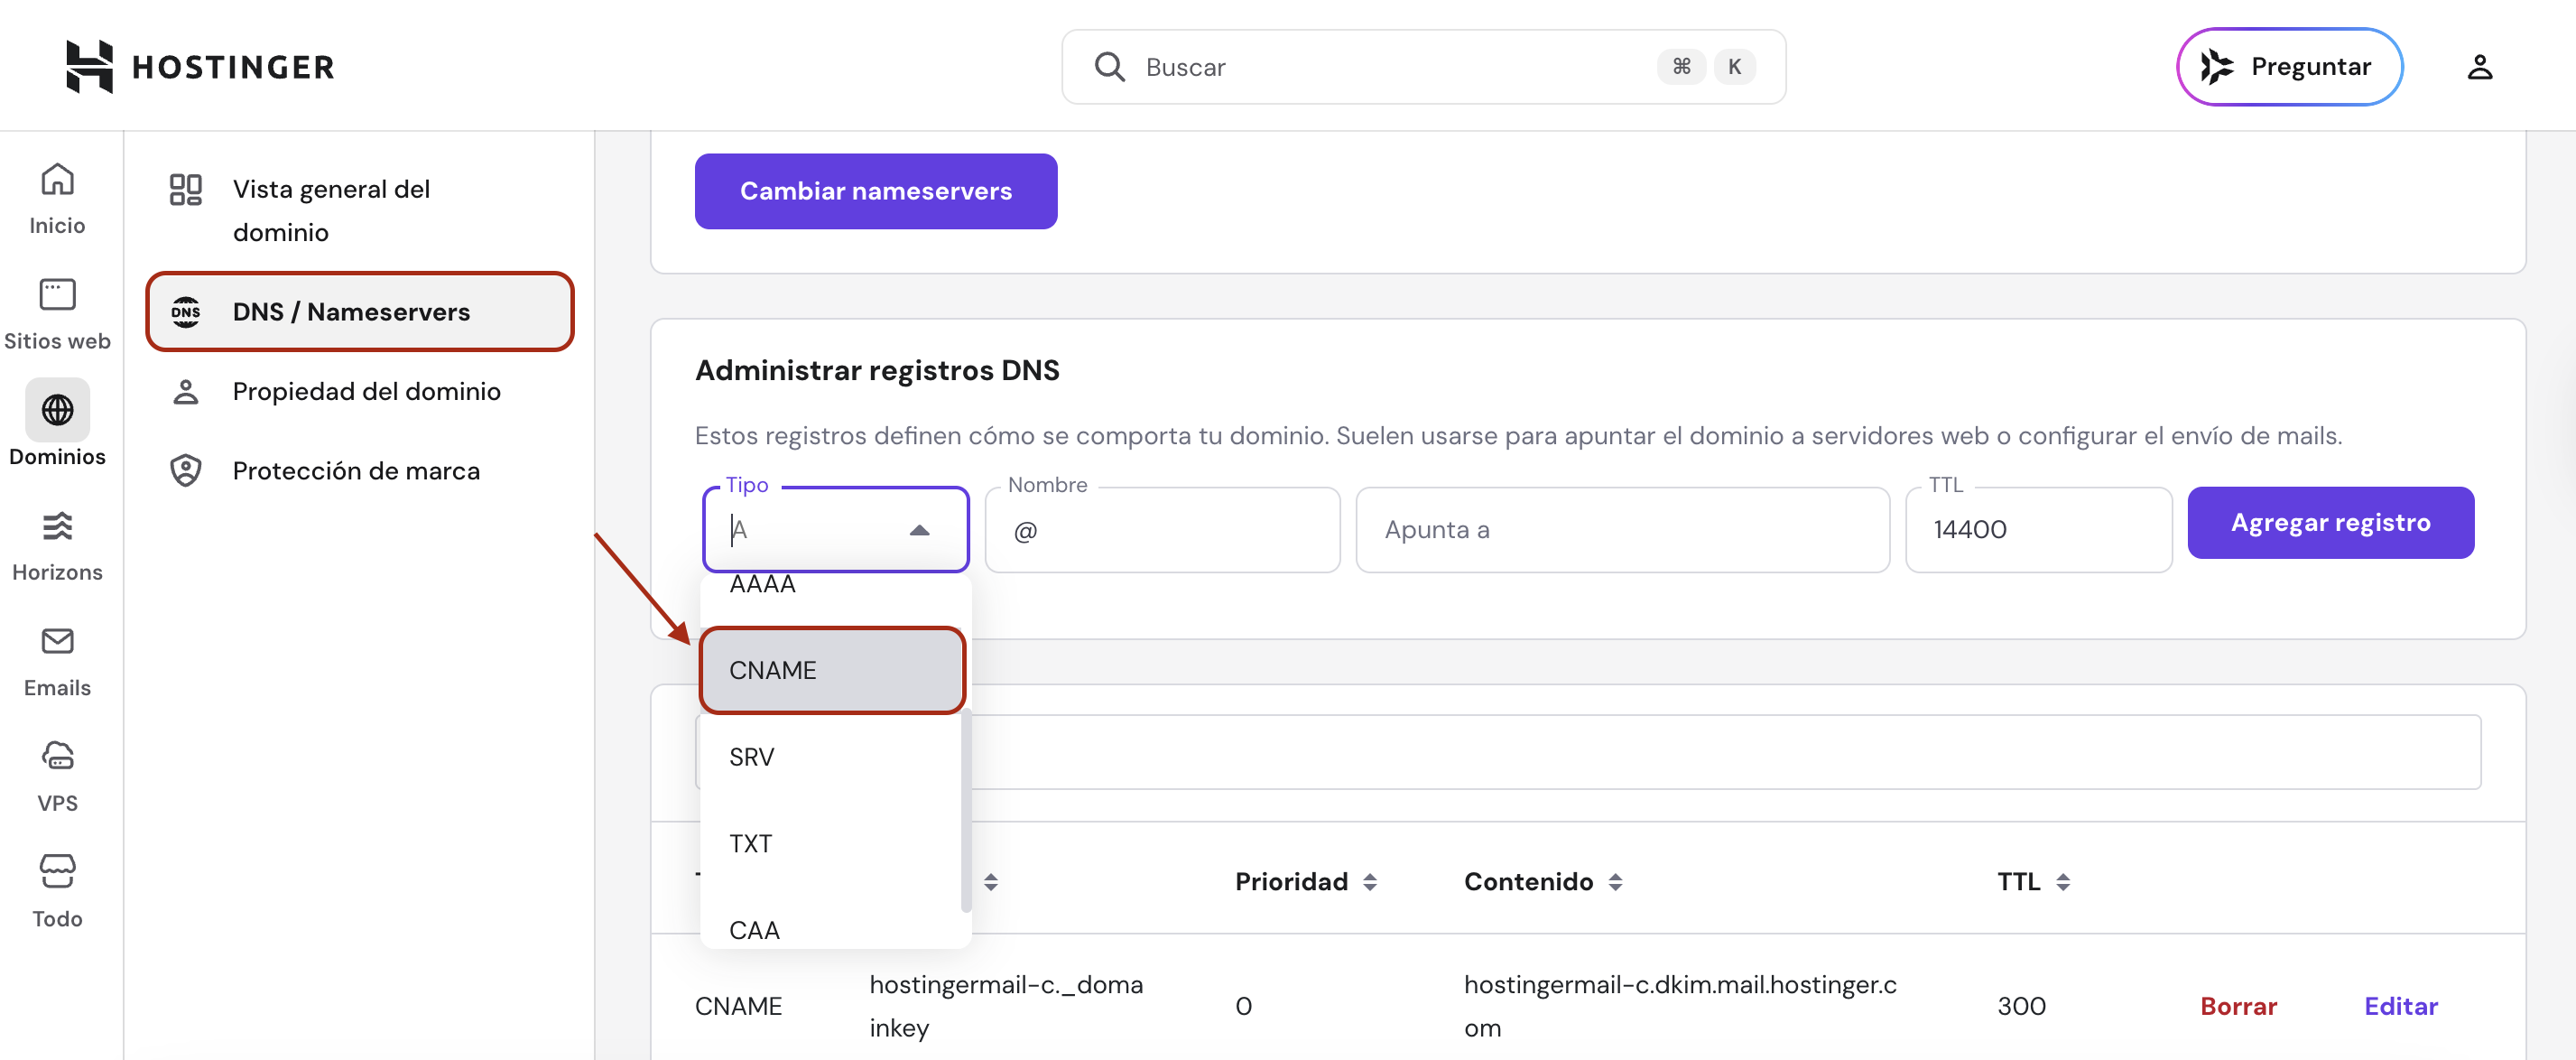Pick SRV in the dropdown list
This screenshot has width=2576, height=1060.
click(751, 757)
